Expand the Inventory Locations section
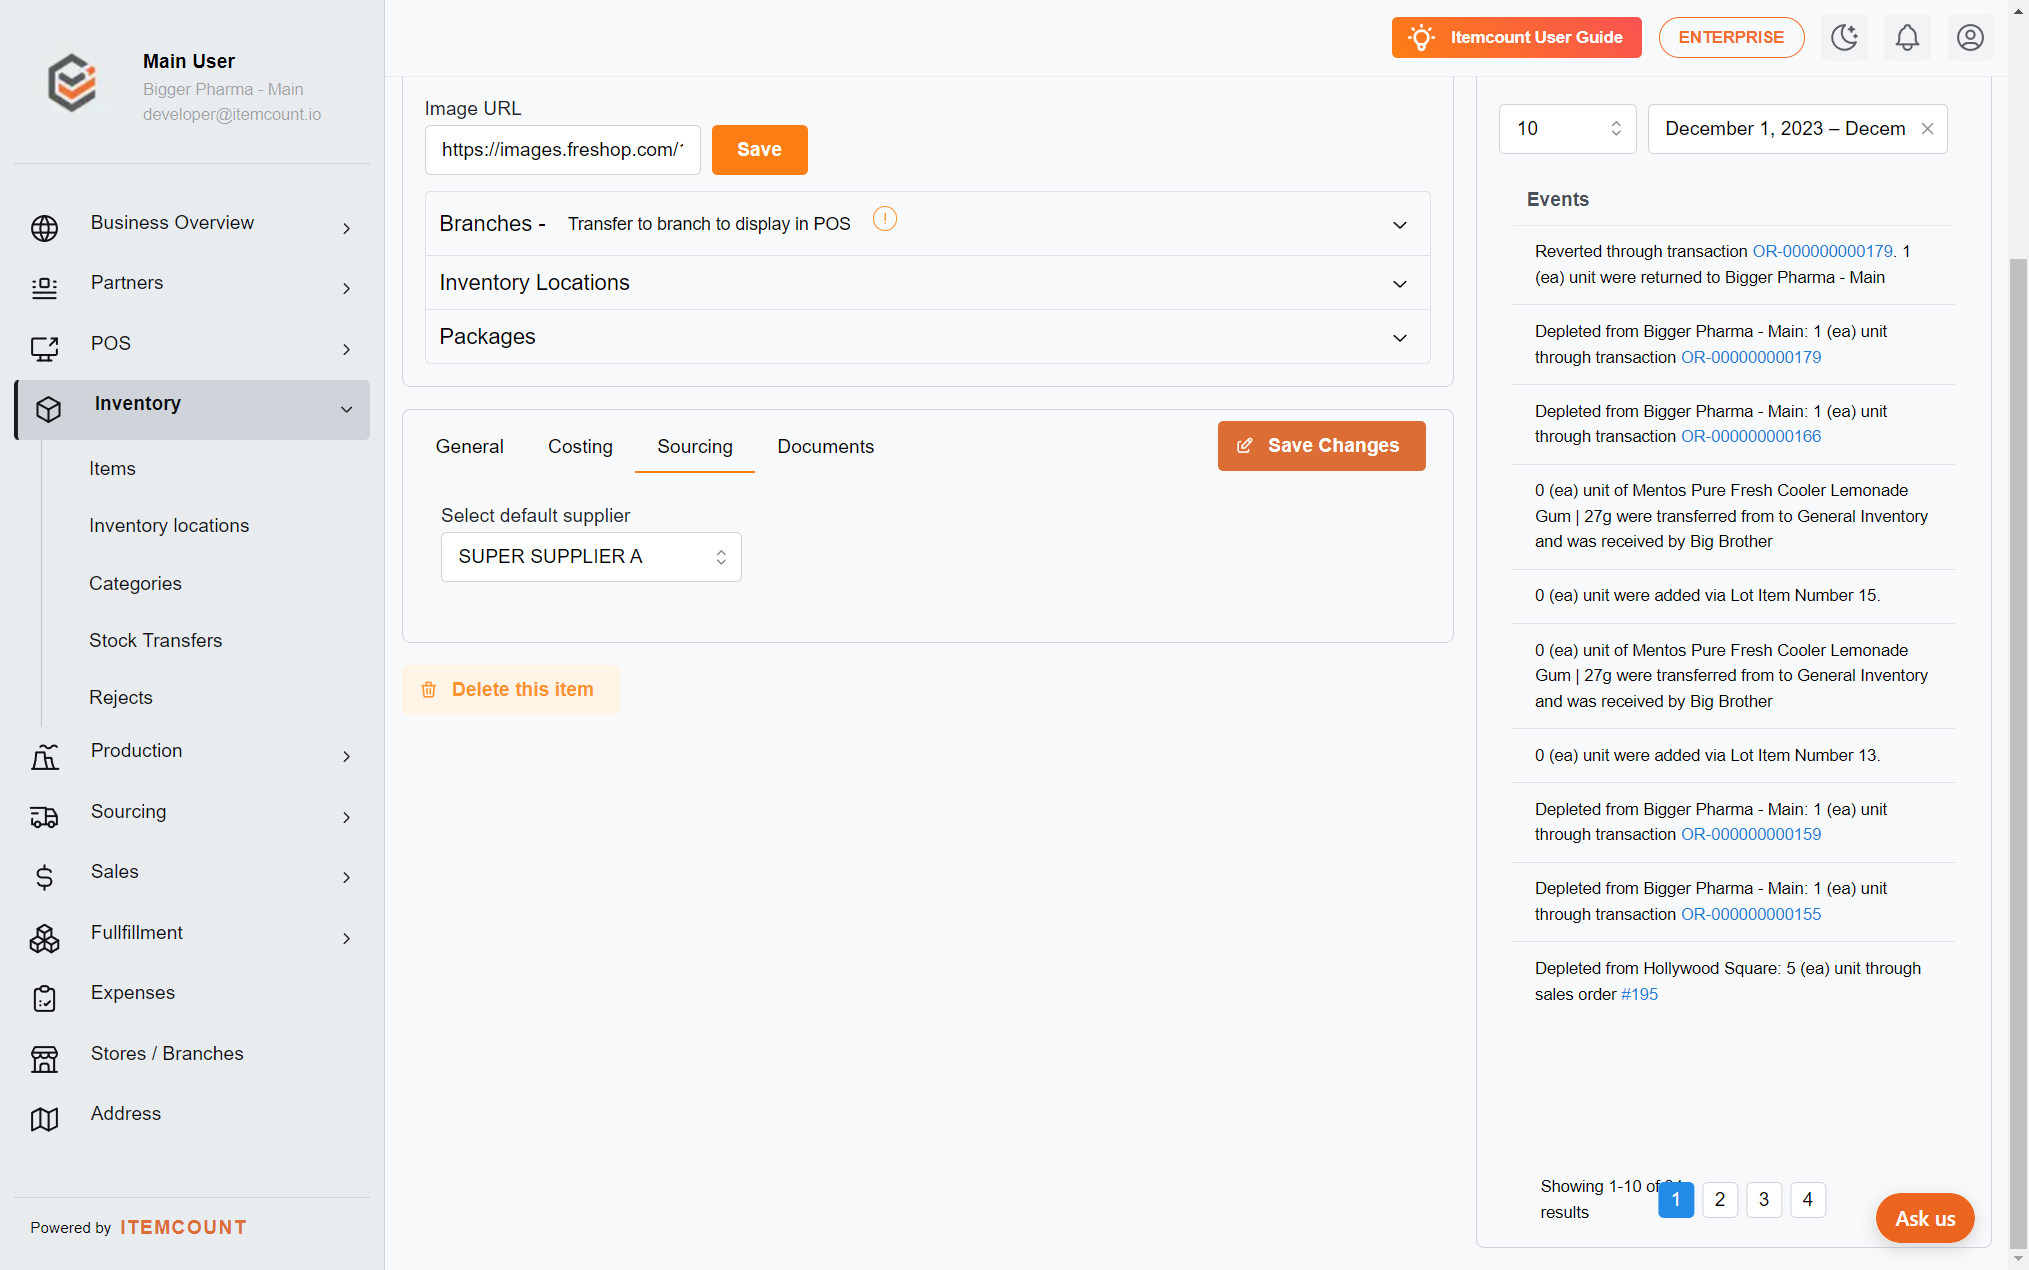 click(x=927, y=283)
